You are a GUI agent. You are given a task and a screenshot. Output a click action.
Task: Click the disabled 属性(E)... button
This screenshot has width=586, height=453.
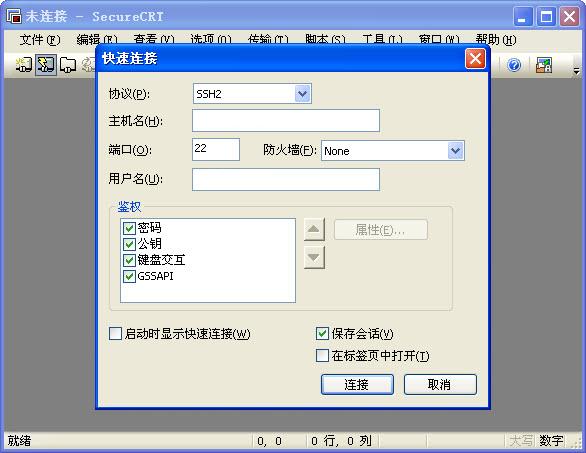click(x=380, y=229)
